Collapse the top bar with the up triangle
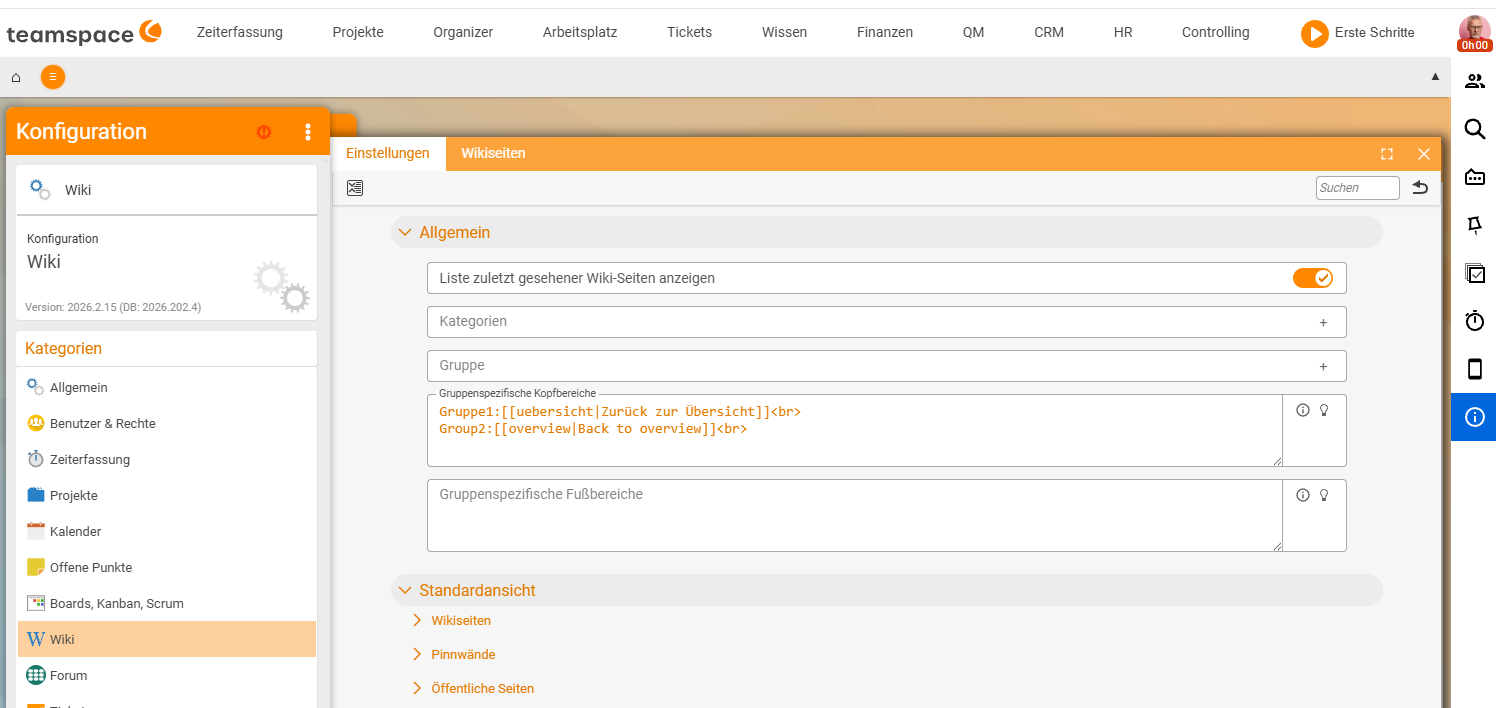The image size is (1496, 708). [x=1435, y=76]
